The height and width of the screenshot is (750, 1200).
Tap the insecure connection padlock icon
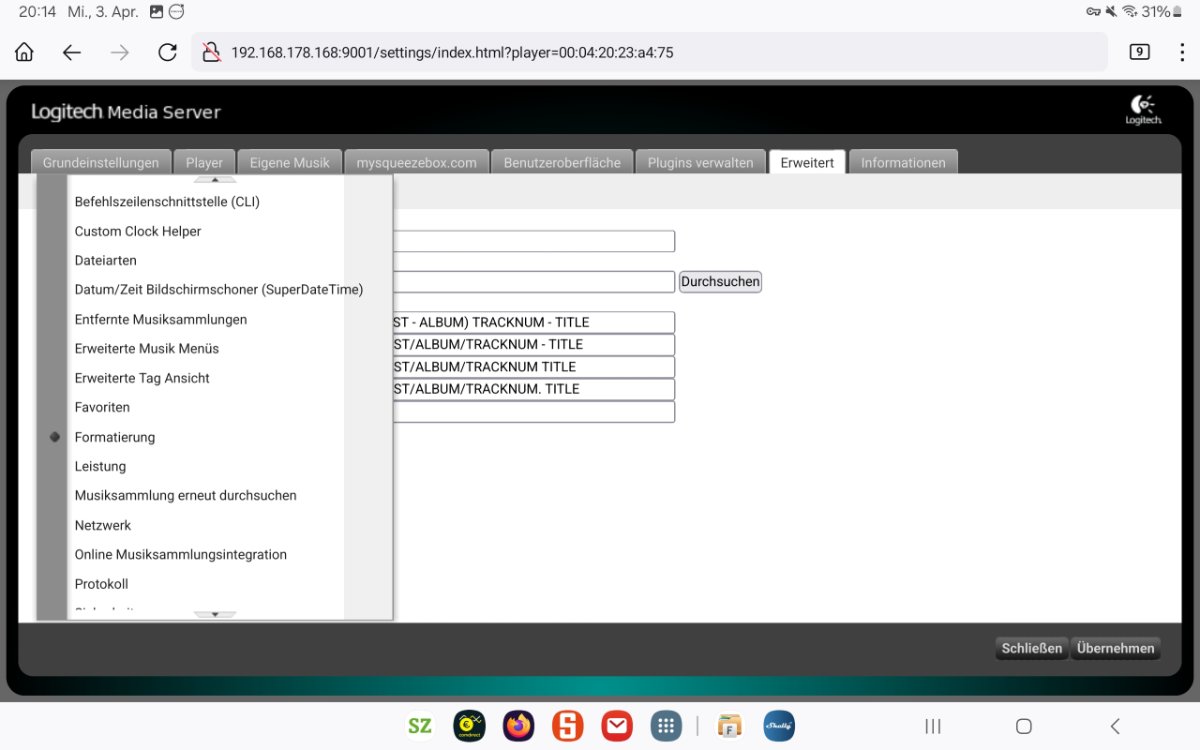coord(211,53)
